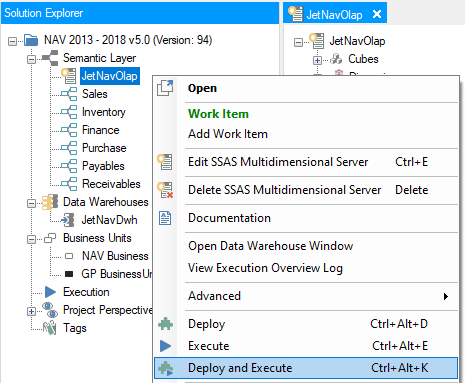Click the JetNavDwh warehouse icon

68,220
